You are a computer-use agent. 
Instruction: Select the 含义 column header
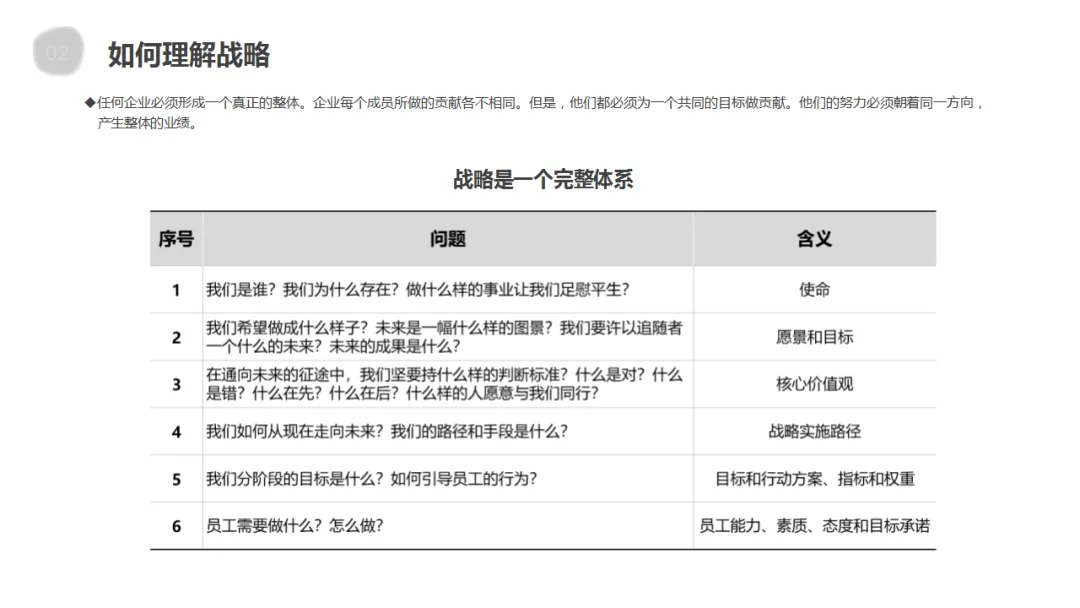pos(814,239)
